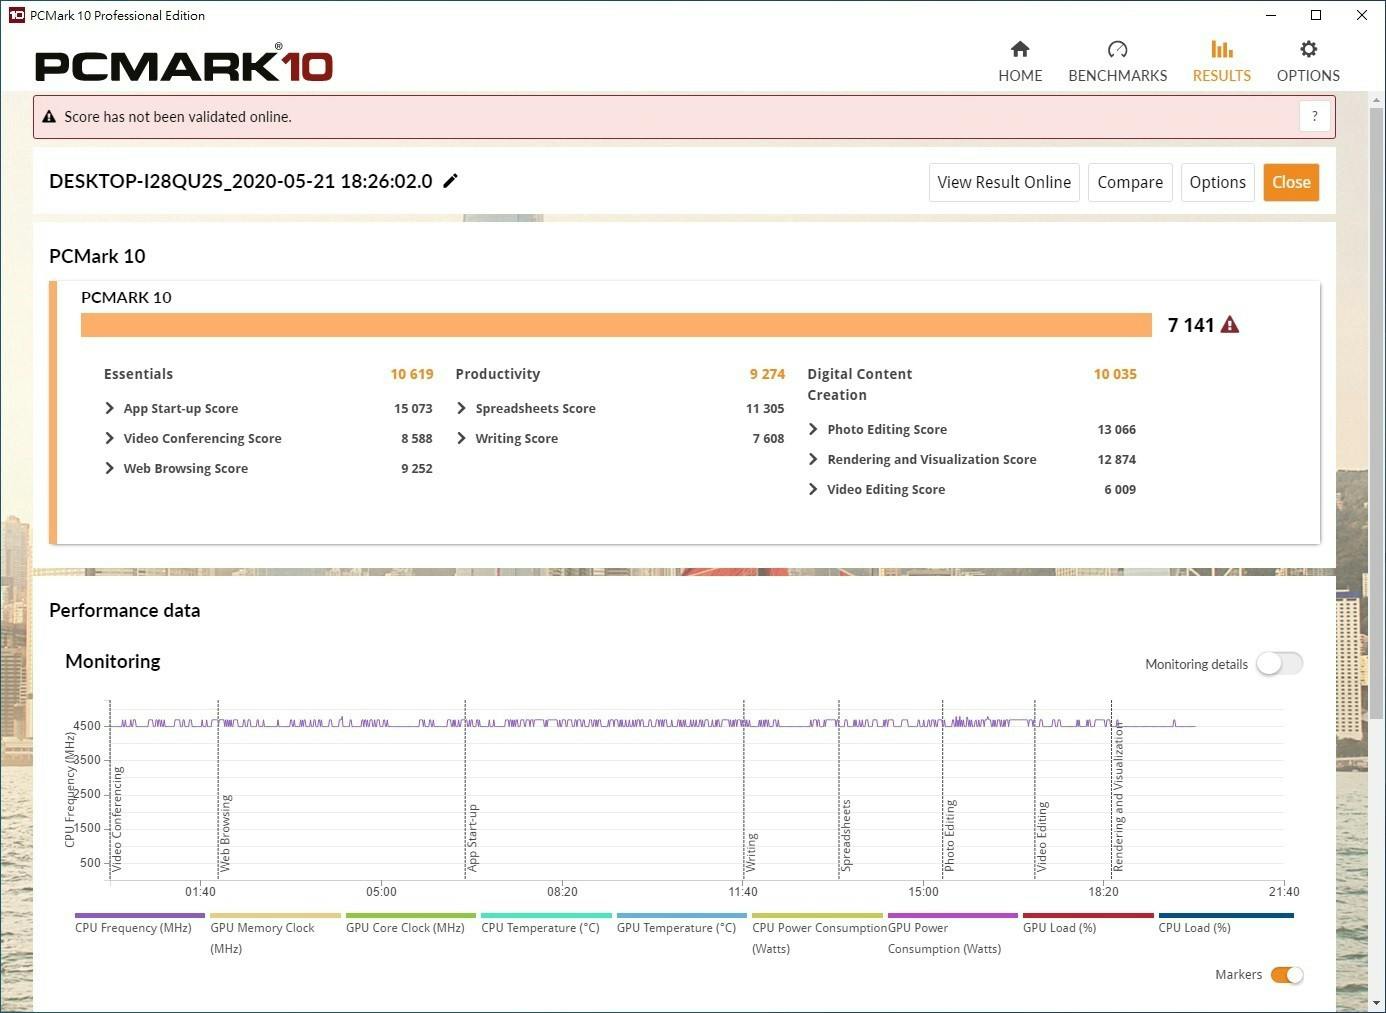The width and height of the screenshot is (1386, 1013).
Task: Select CPU Frequency legend color bar
Action: coord(139,915)
